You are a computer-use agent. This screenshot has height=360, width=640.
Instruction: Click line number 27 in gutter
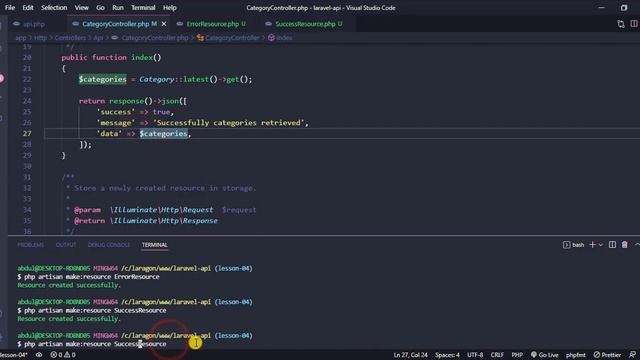coord(27,133)
